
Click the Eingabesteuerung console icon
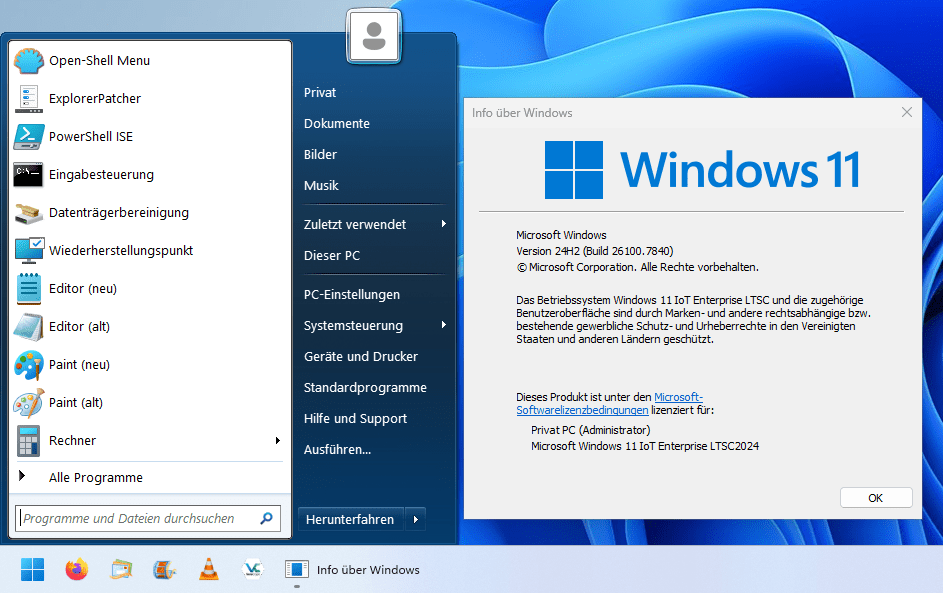[x=28, y=174]
